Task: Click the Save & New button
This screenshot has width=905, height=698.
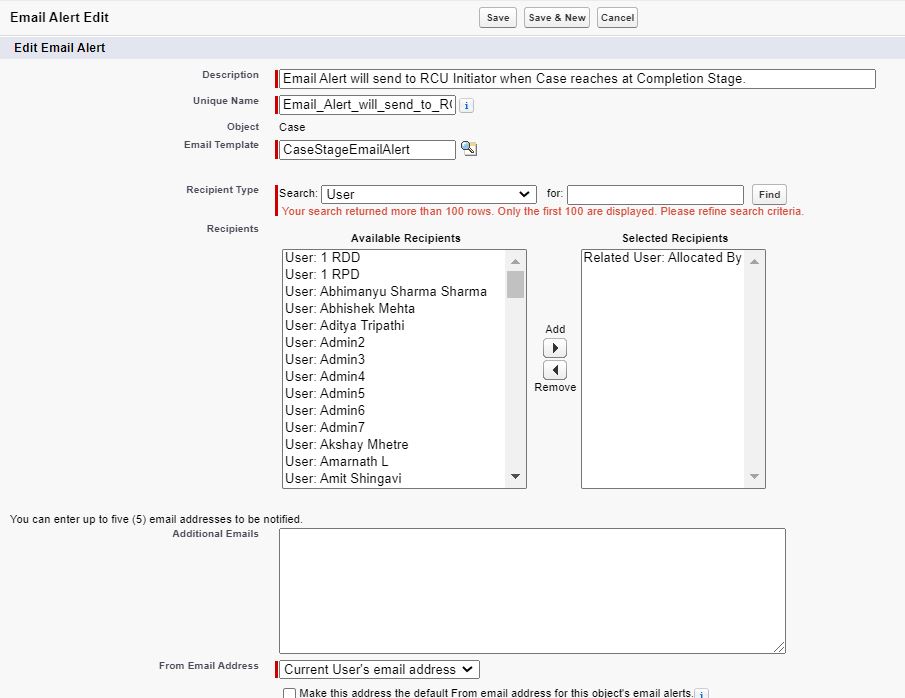Action: click(x=556, y=18)
